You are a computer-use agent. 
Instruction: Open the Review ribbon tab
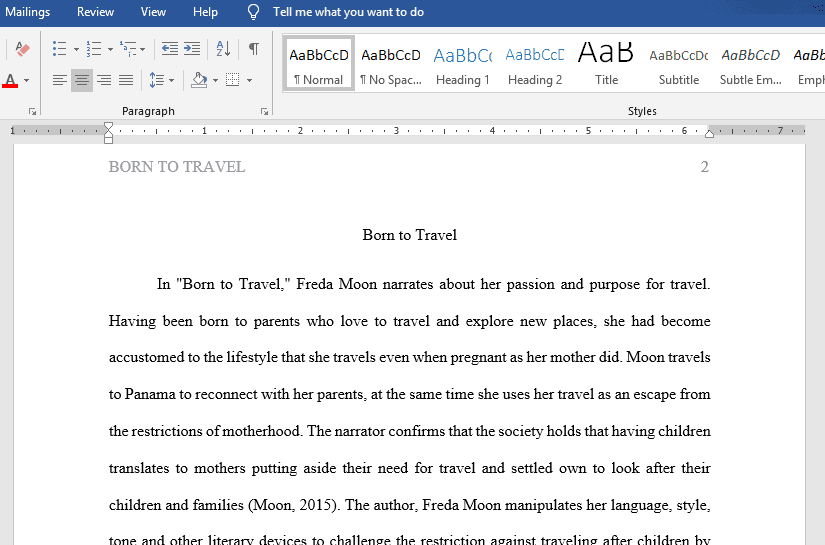click(x=95, y=12)
